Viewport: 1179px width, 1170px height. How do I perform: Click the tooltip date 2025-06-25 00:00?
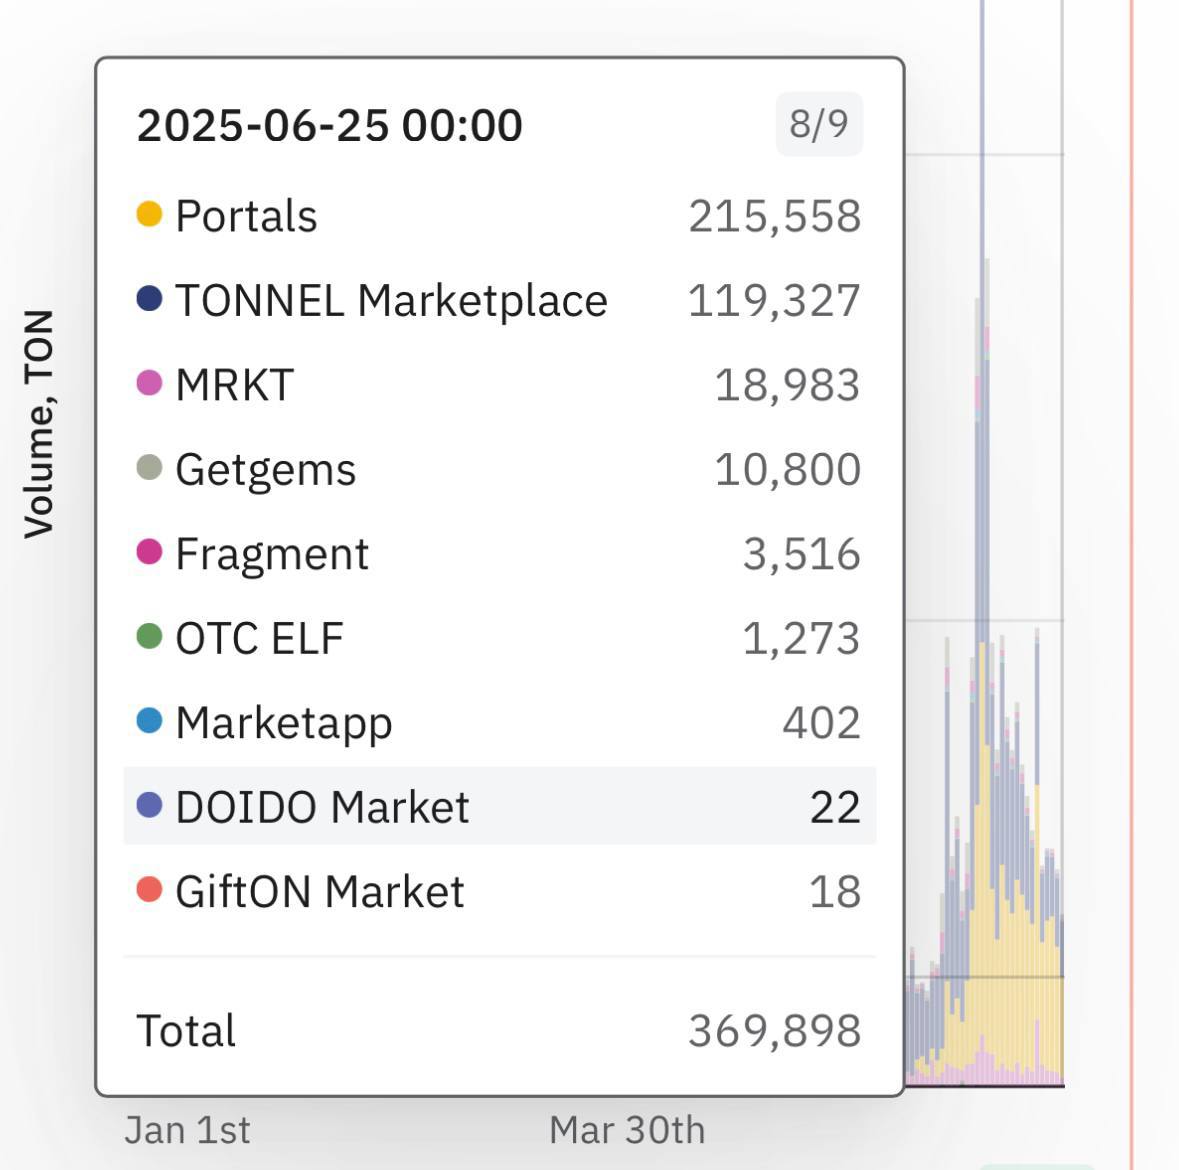point(329,125)
